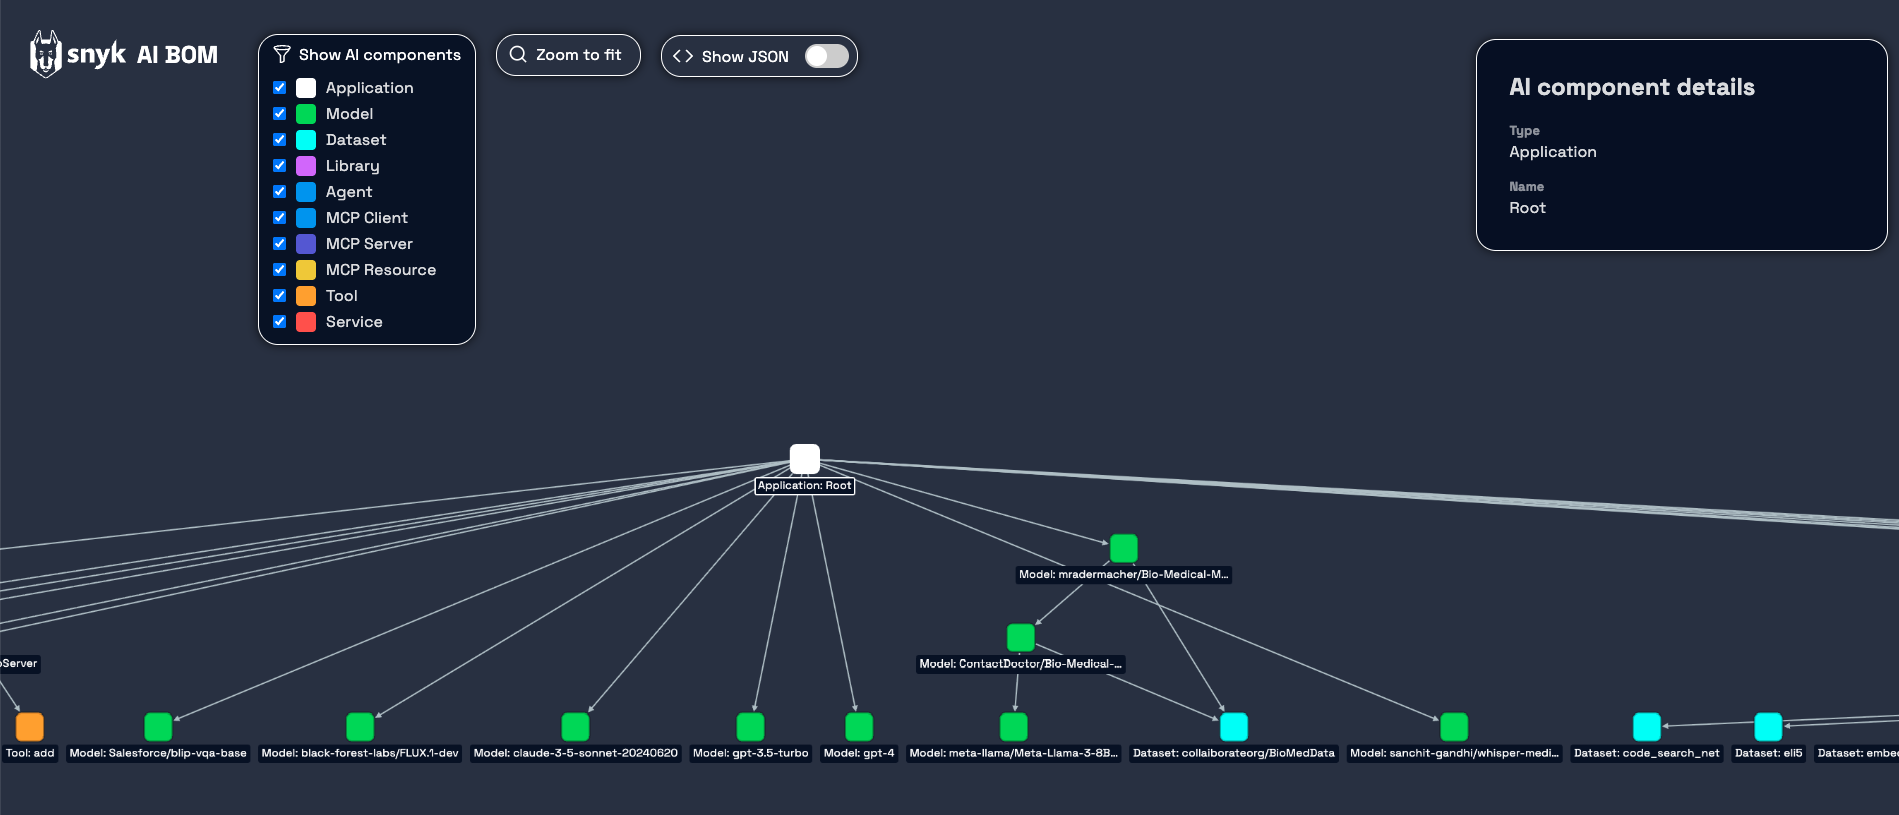Uncheck the Library checkbox
This screenshot has width=1899, height=815.
280,166
